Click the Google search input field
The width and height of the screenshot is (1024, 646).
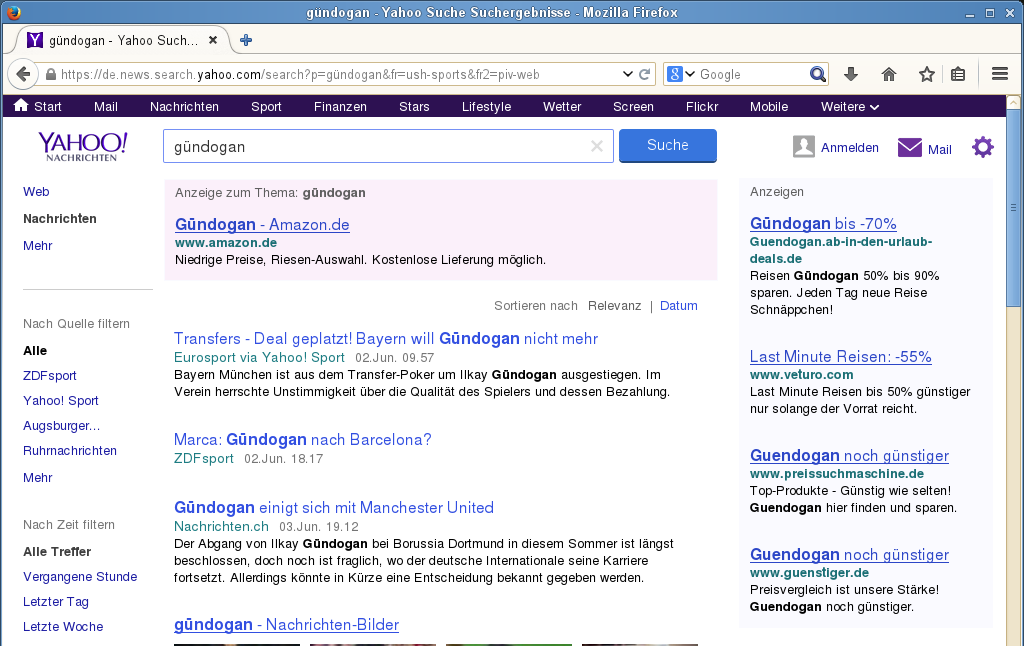pyautogui.click(x=752, y=74)
